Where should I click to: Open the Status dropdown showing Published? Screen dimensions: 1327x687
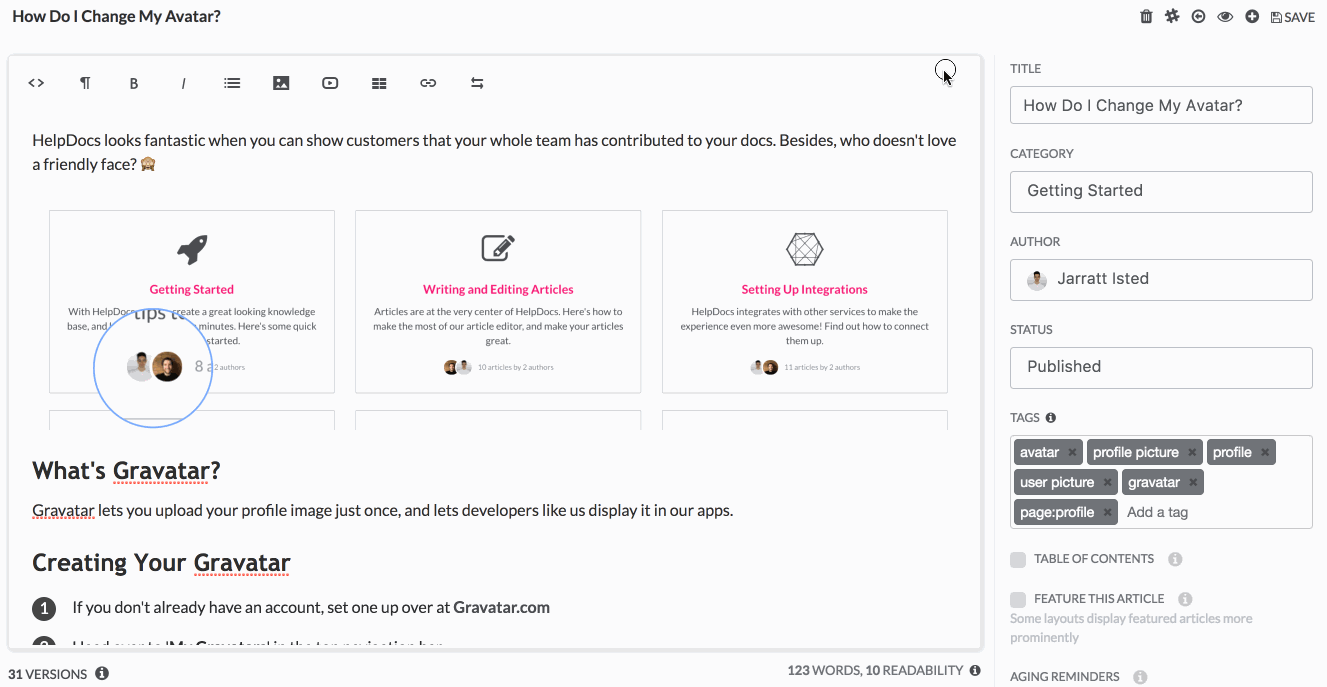click(1161, 367)
